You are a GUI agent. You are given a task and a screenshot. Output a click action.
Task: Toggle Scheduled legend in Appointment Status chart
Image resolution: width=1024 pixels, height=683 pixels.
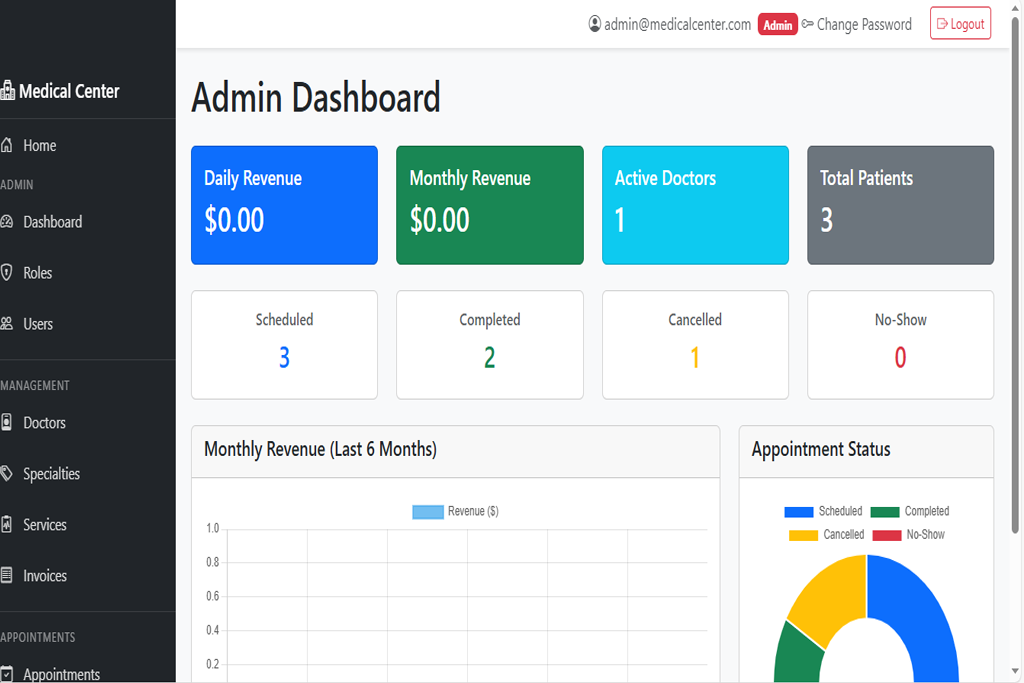[x=824, y=511]
